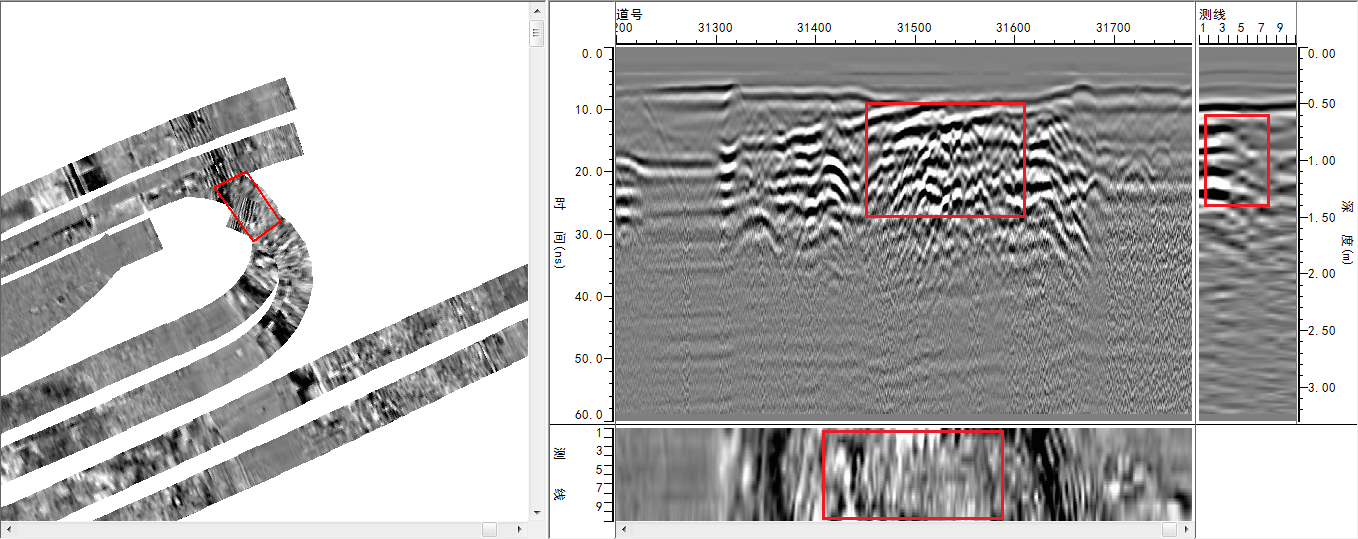Click the 测线 label above the cross-section panel
The width and height of the screenshot is (1358, 539).
coord(1212,14)
